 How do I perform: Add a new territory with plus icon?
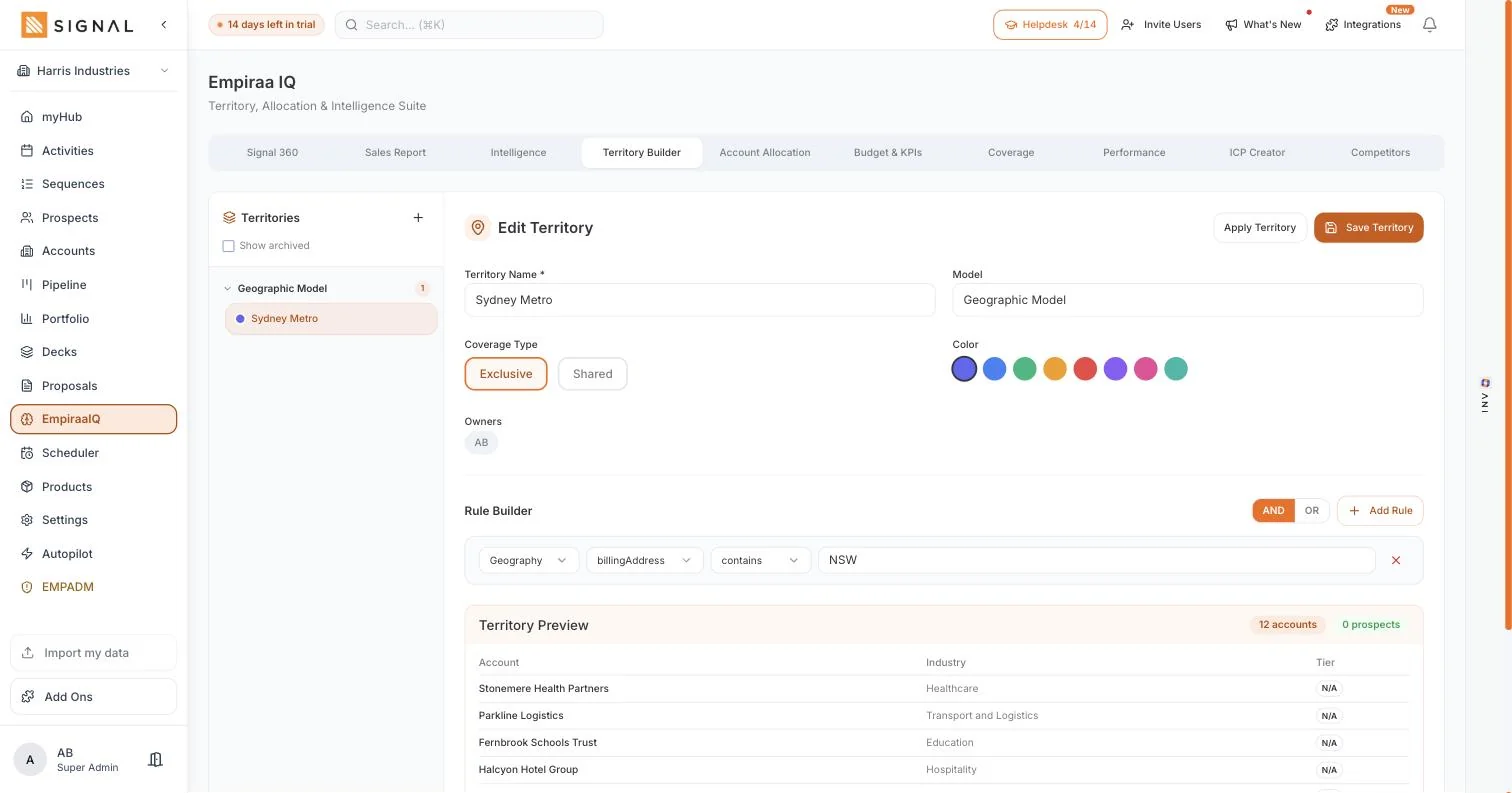tap(418, 217)
